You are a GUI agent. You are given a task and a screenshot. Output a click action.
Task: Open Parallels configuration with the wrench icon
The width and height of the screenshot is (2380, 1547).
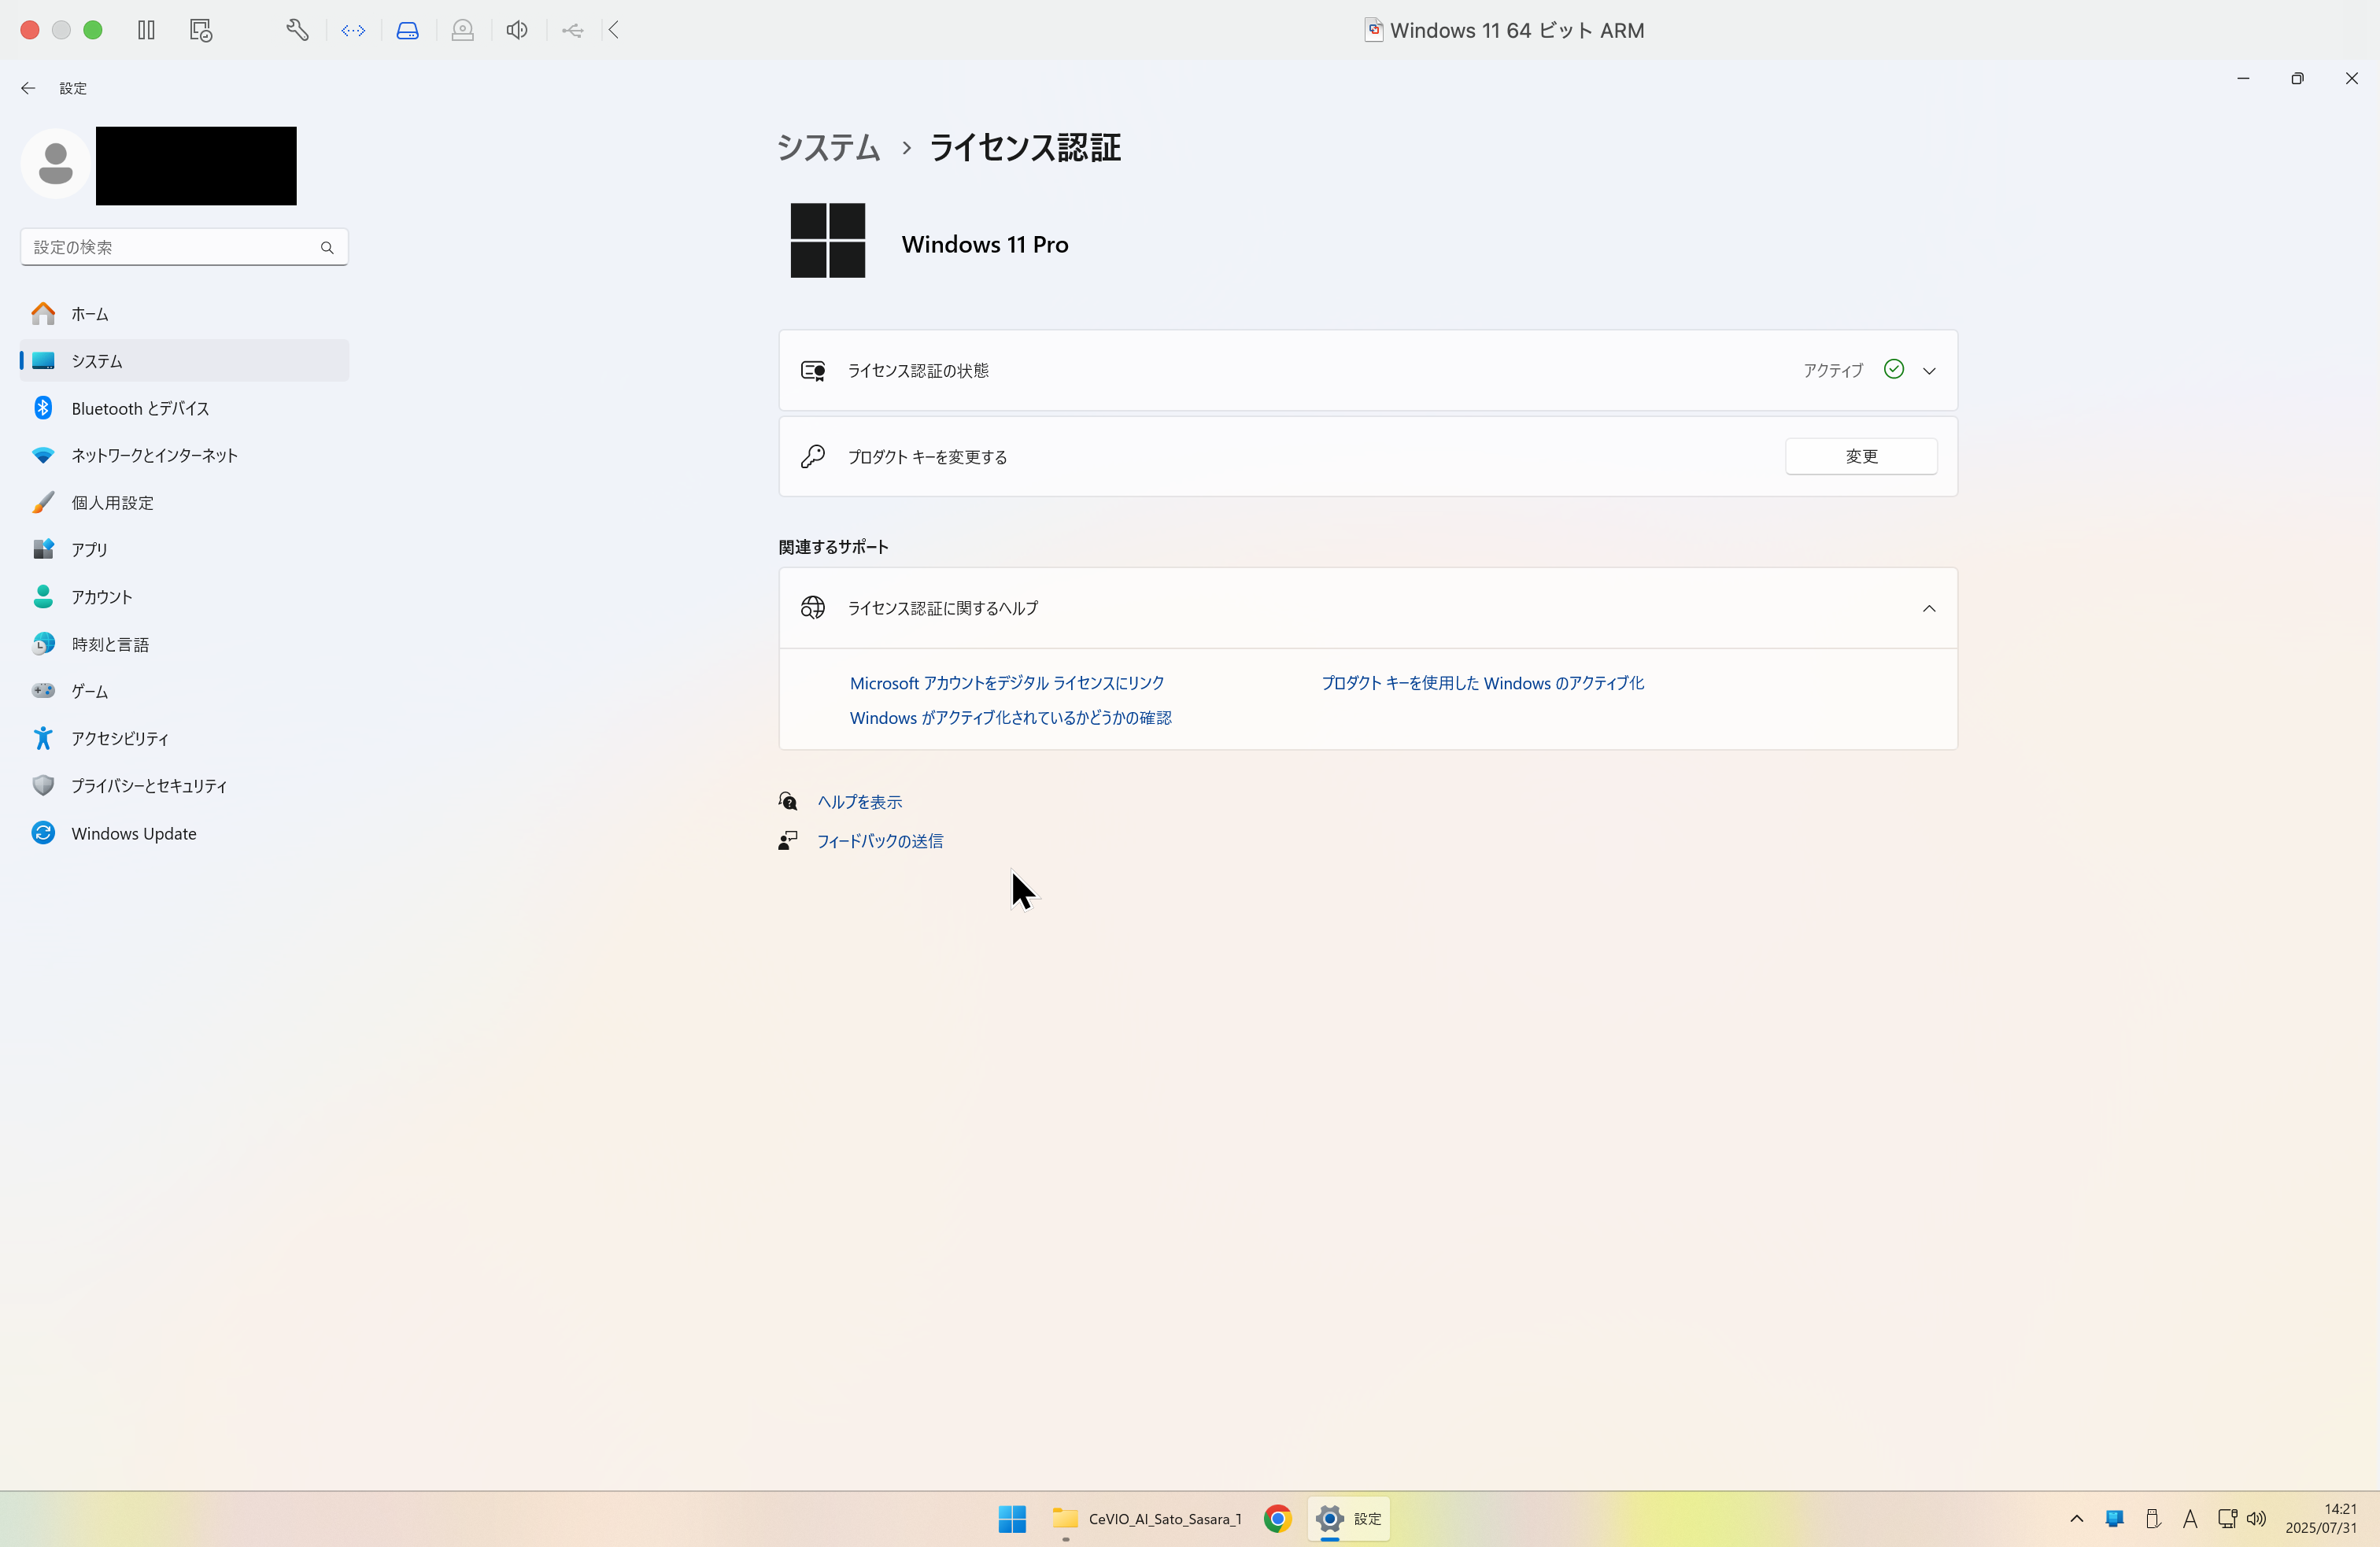pyautogui.click(x=296, y=30)
